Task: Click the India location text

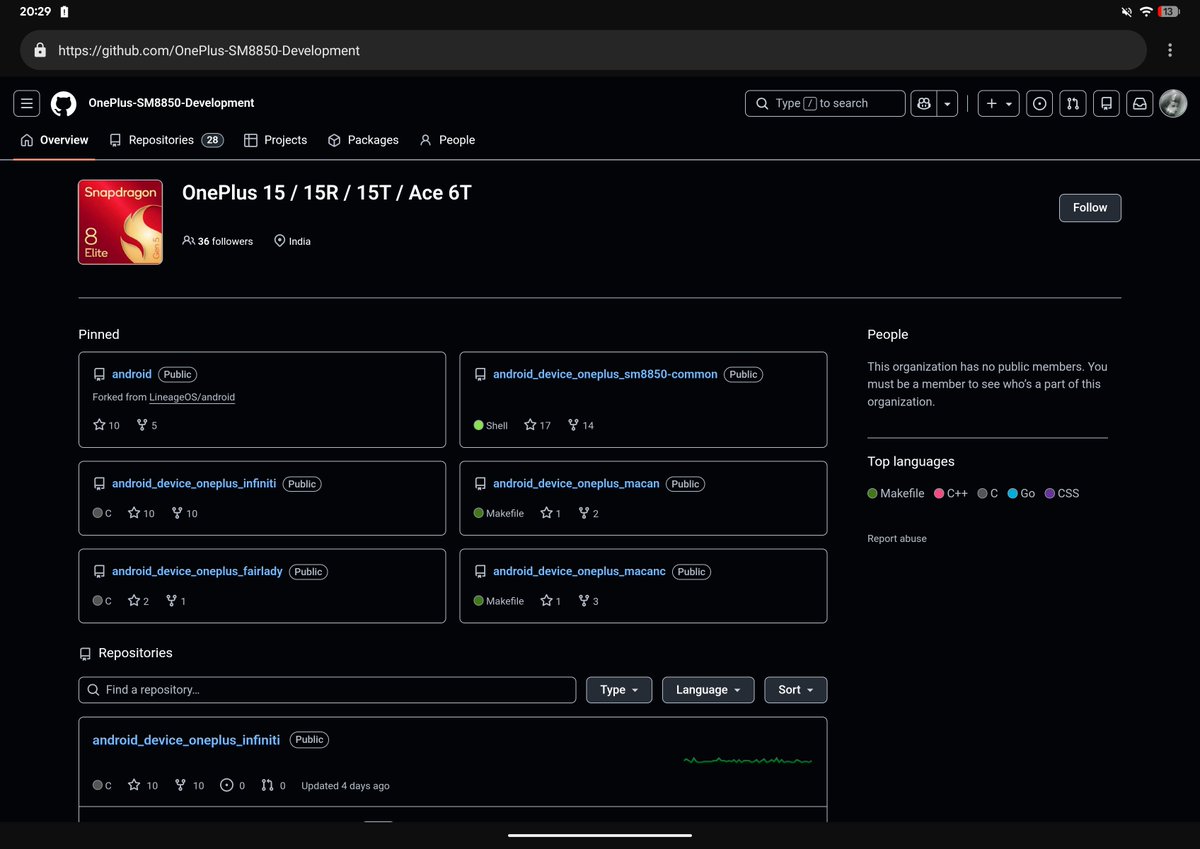Action: point(299,241)
